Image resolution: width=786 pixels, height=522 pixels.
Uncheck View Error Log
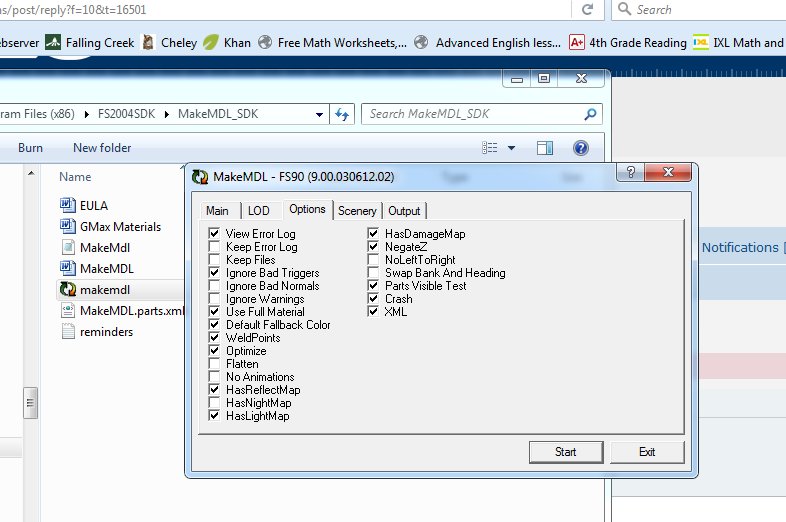point(214,233)
